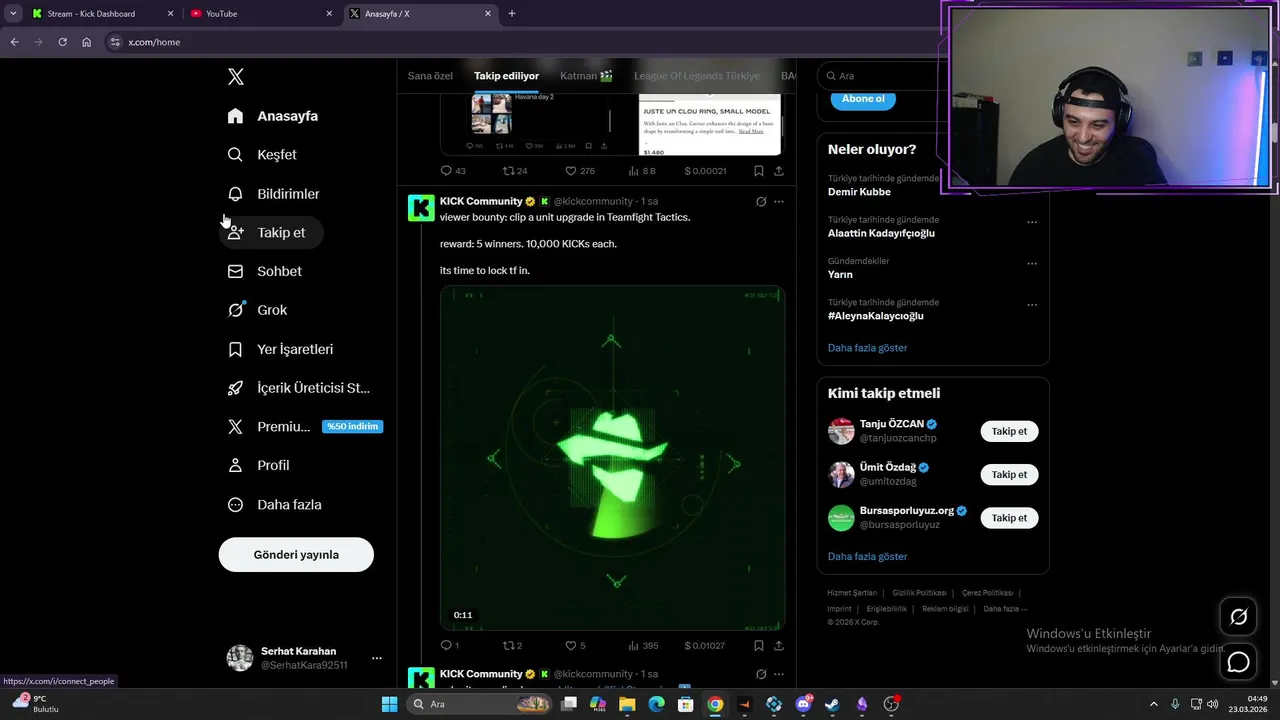Open Gizlilik Politikası footer link
This screenshot has width=1280, height=720.
pyautogui.click(x=919, y=593)
